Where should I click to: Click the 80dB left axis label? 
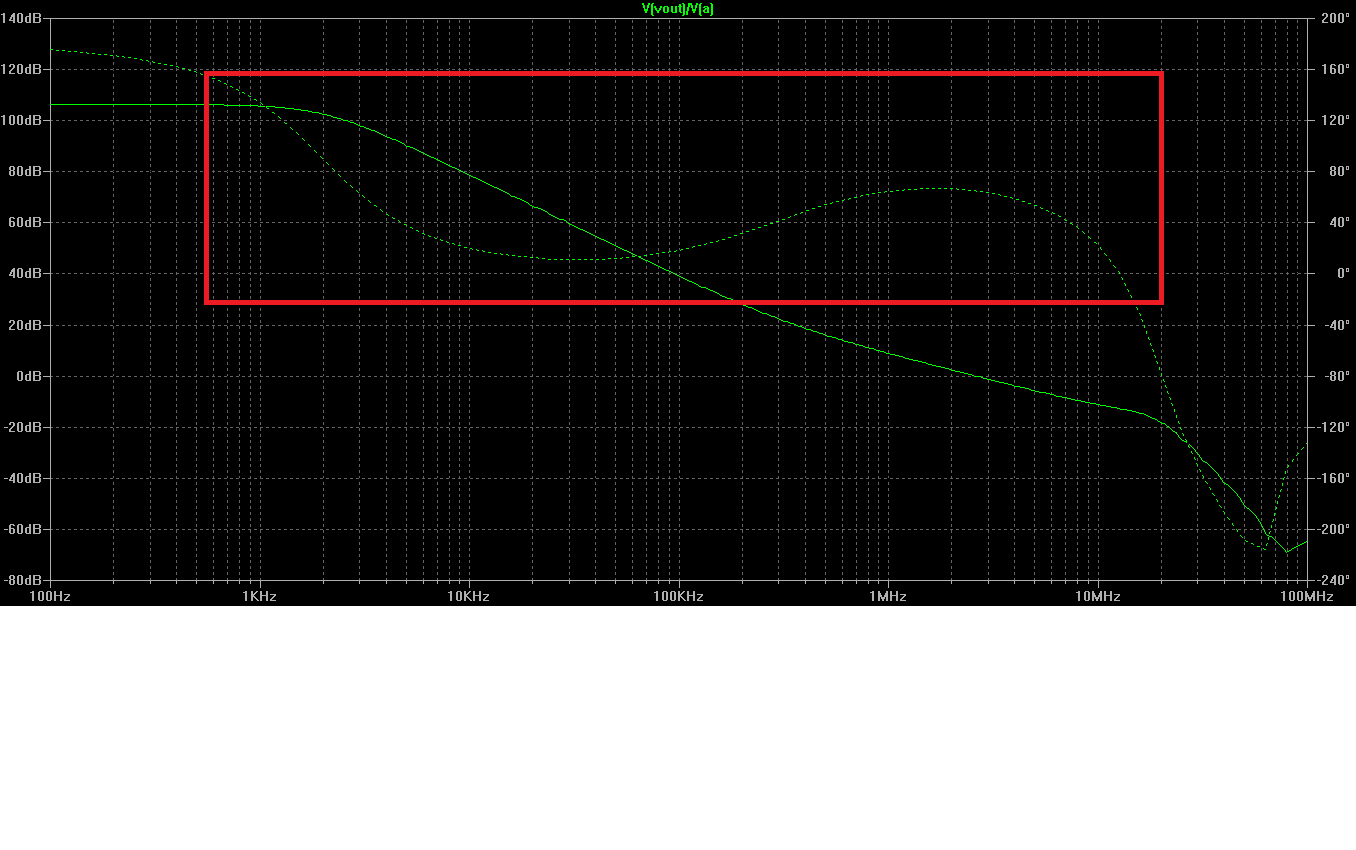[x=27, y=171]
